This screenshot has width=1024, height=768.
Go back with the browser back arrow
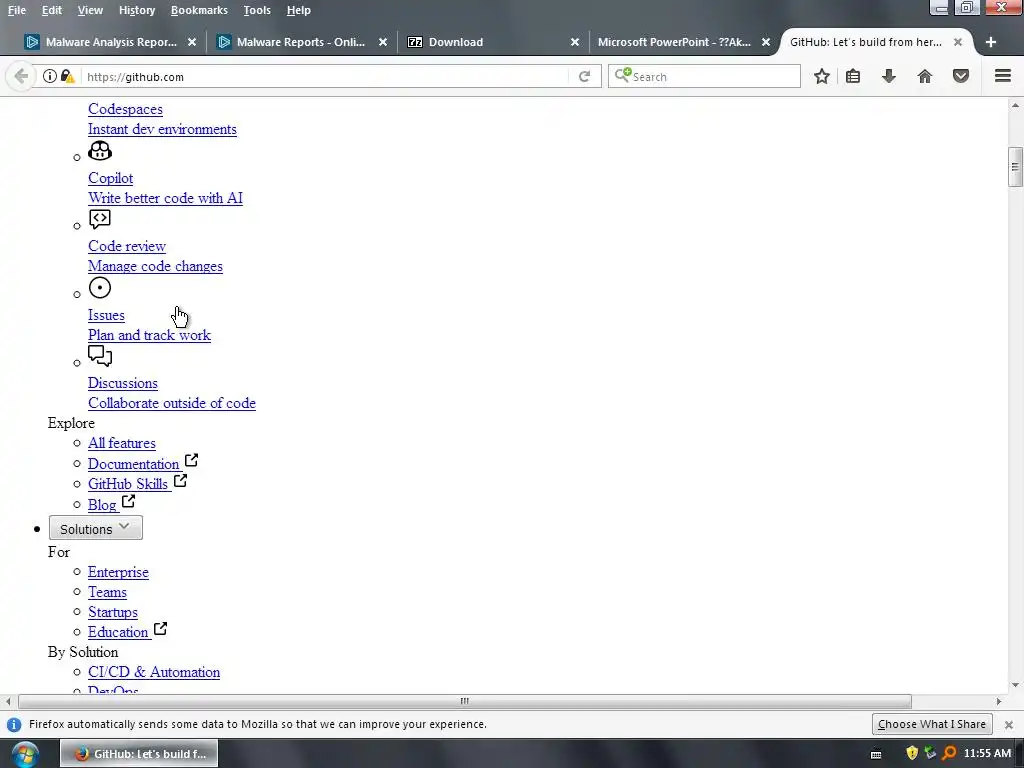click(21, 76)
